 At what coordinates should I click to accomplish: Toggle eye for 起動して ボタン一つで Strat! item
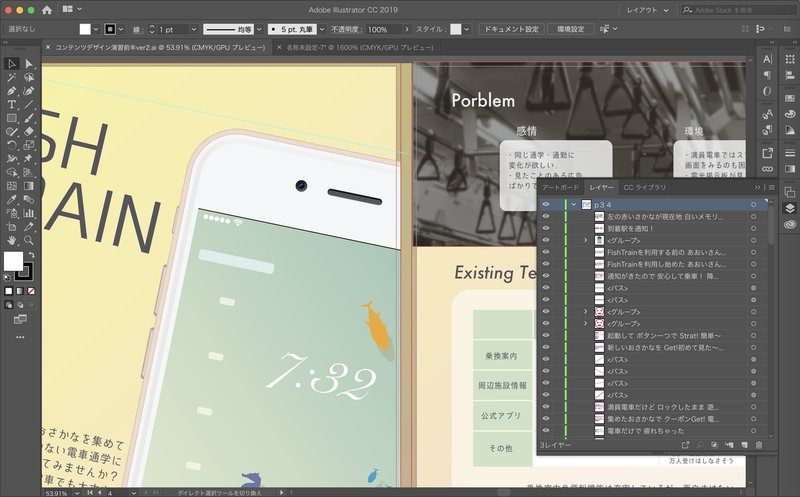546,335
